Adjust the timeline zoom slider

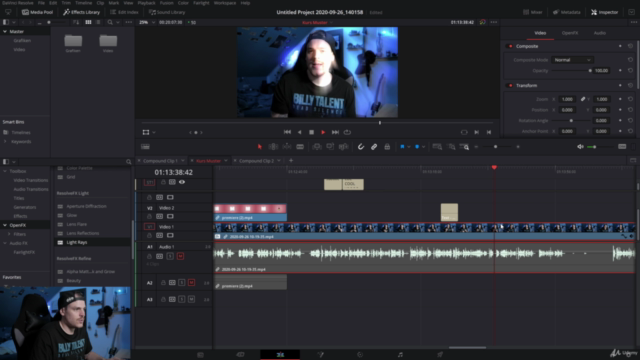(496, 147)
